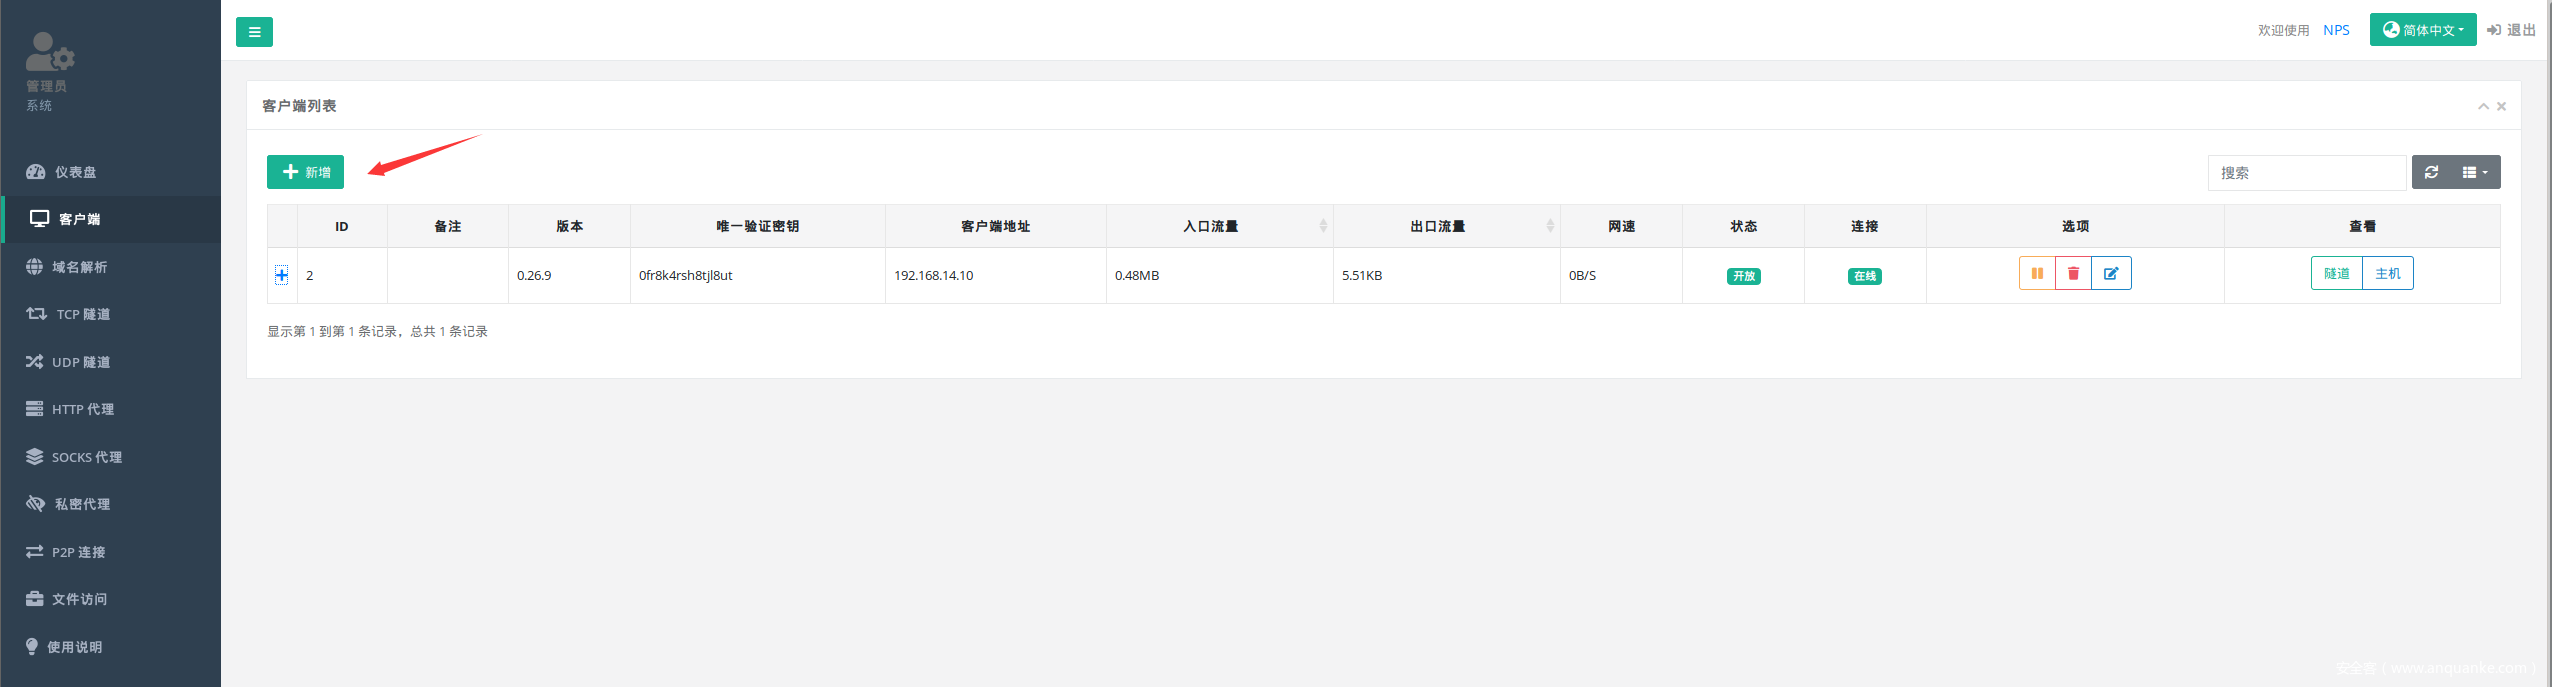Click 退出 to log out
The height and width of the screenshot is (687, 2552).
coord(2511,30)
